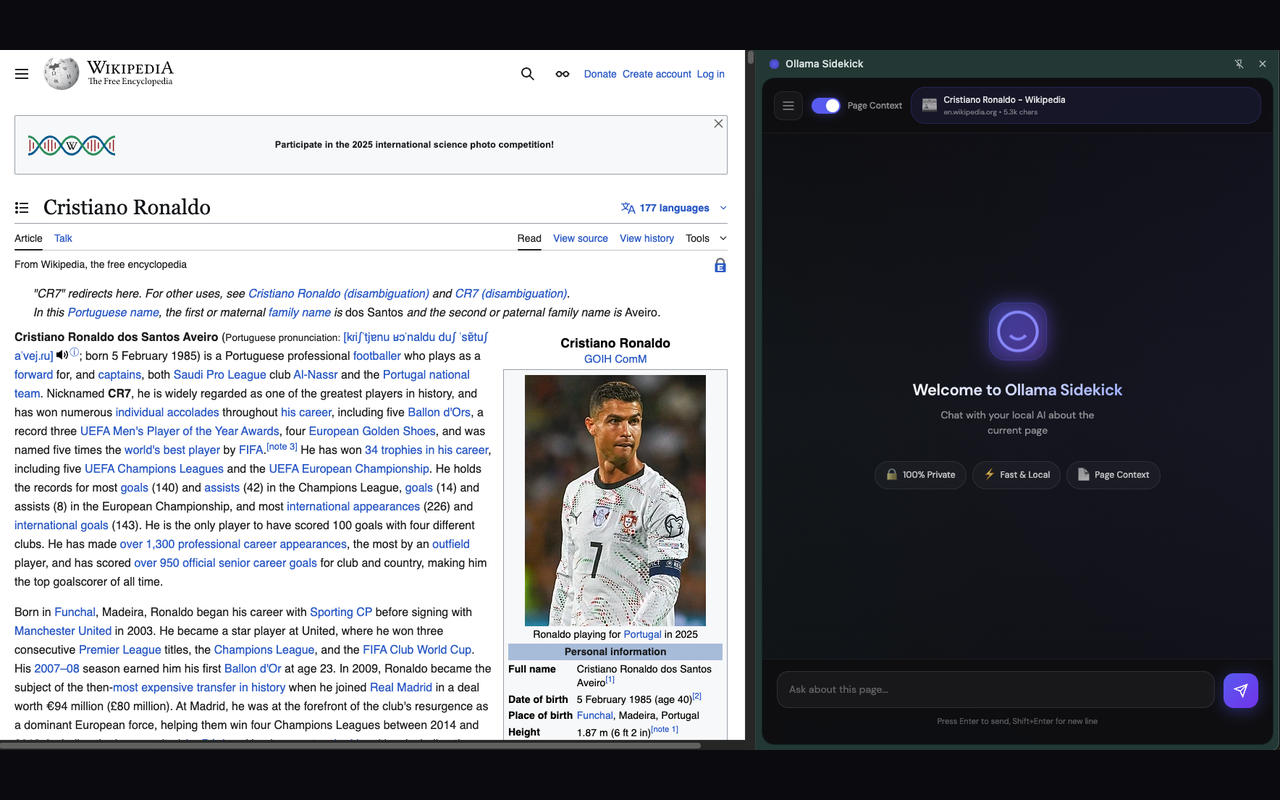Click the Ollama Sidekick title dot icon
The image size is (1280, 800).
(774, 64)
